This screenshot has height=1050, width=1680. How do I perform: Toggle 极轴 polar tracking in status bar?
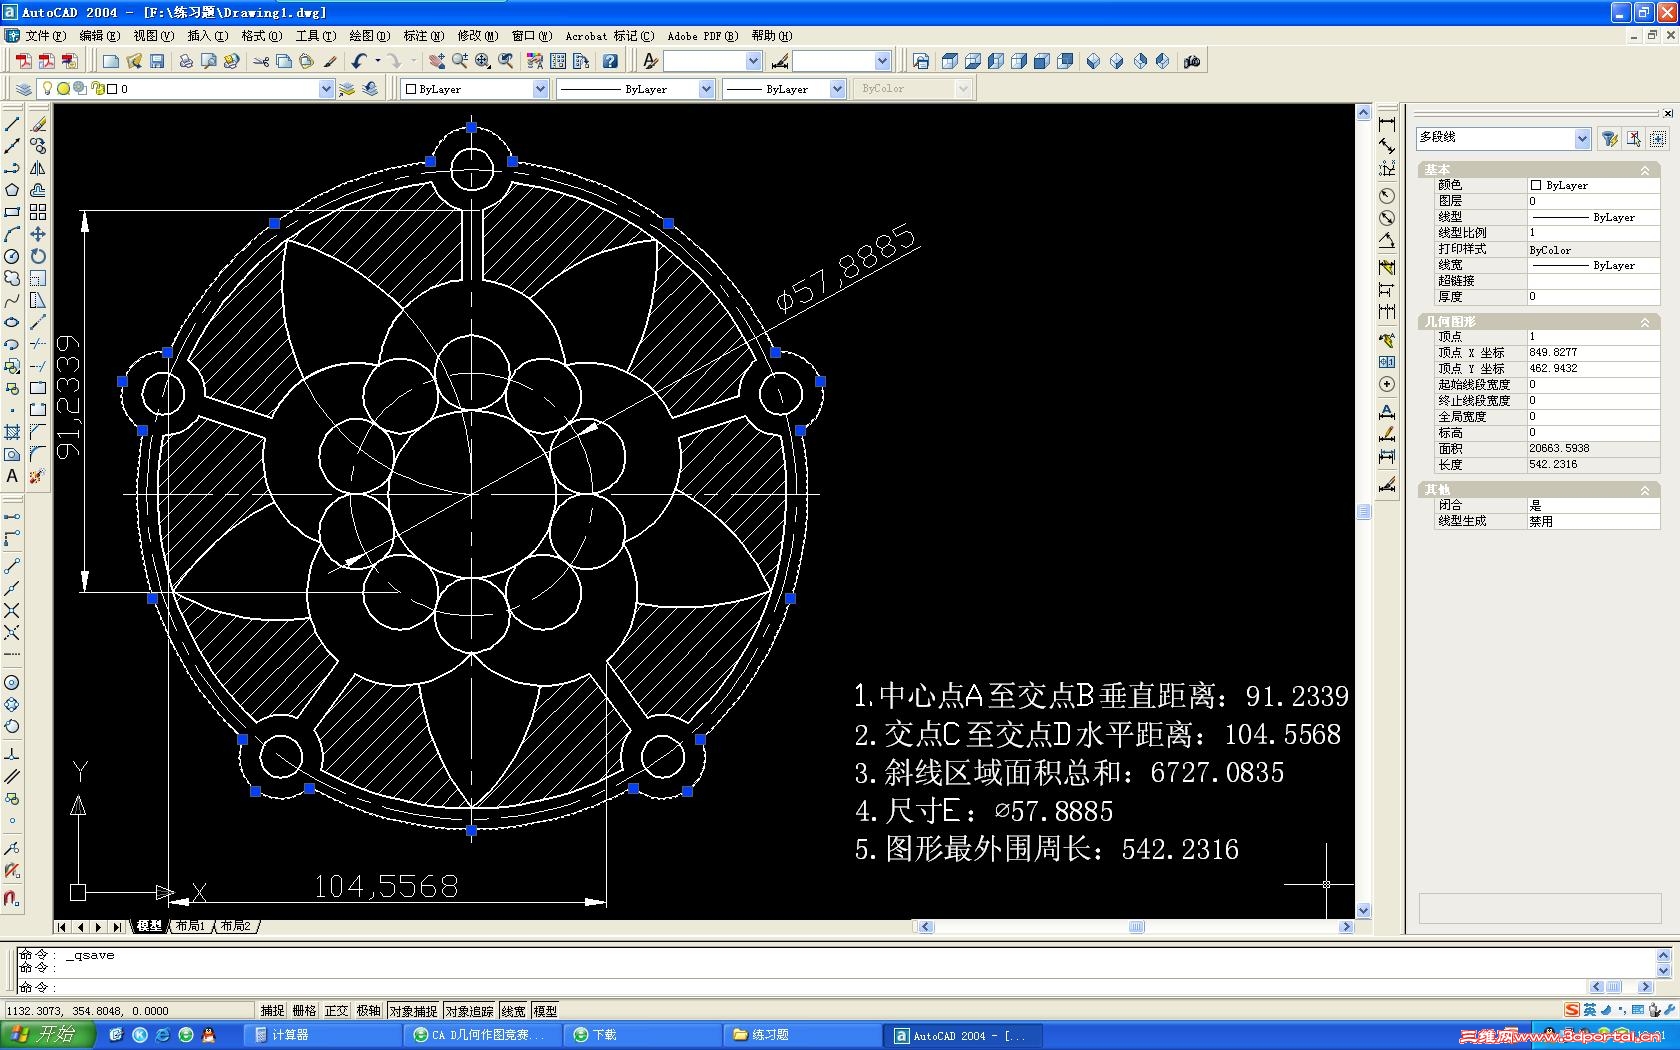pyautogui.click(x=368, y=1011)
